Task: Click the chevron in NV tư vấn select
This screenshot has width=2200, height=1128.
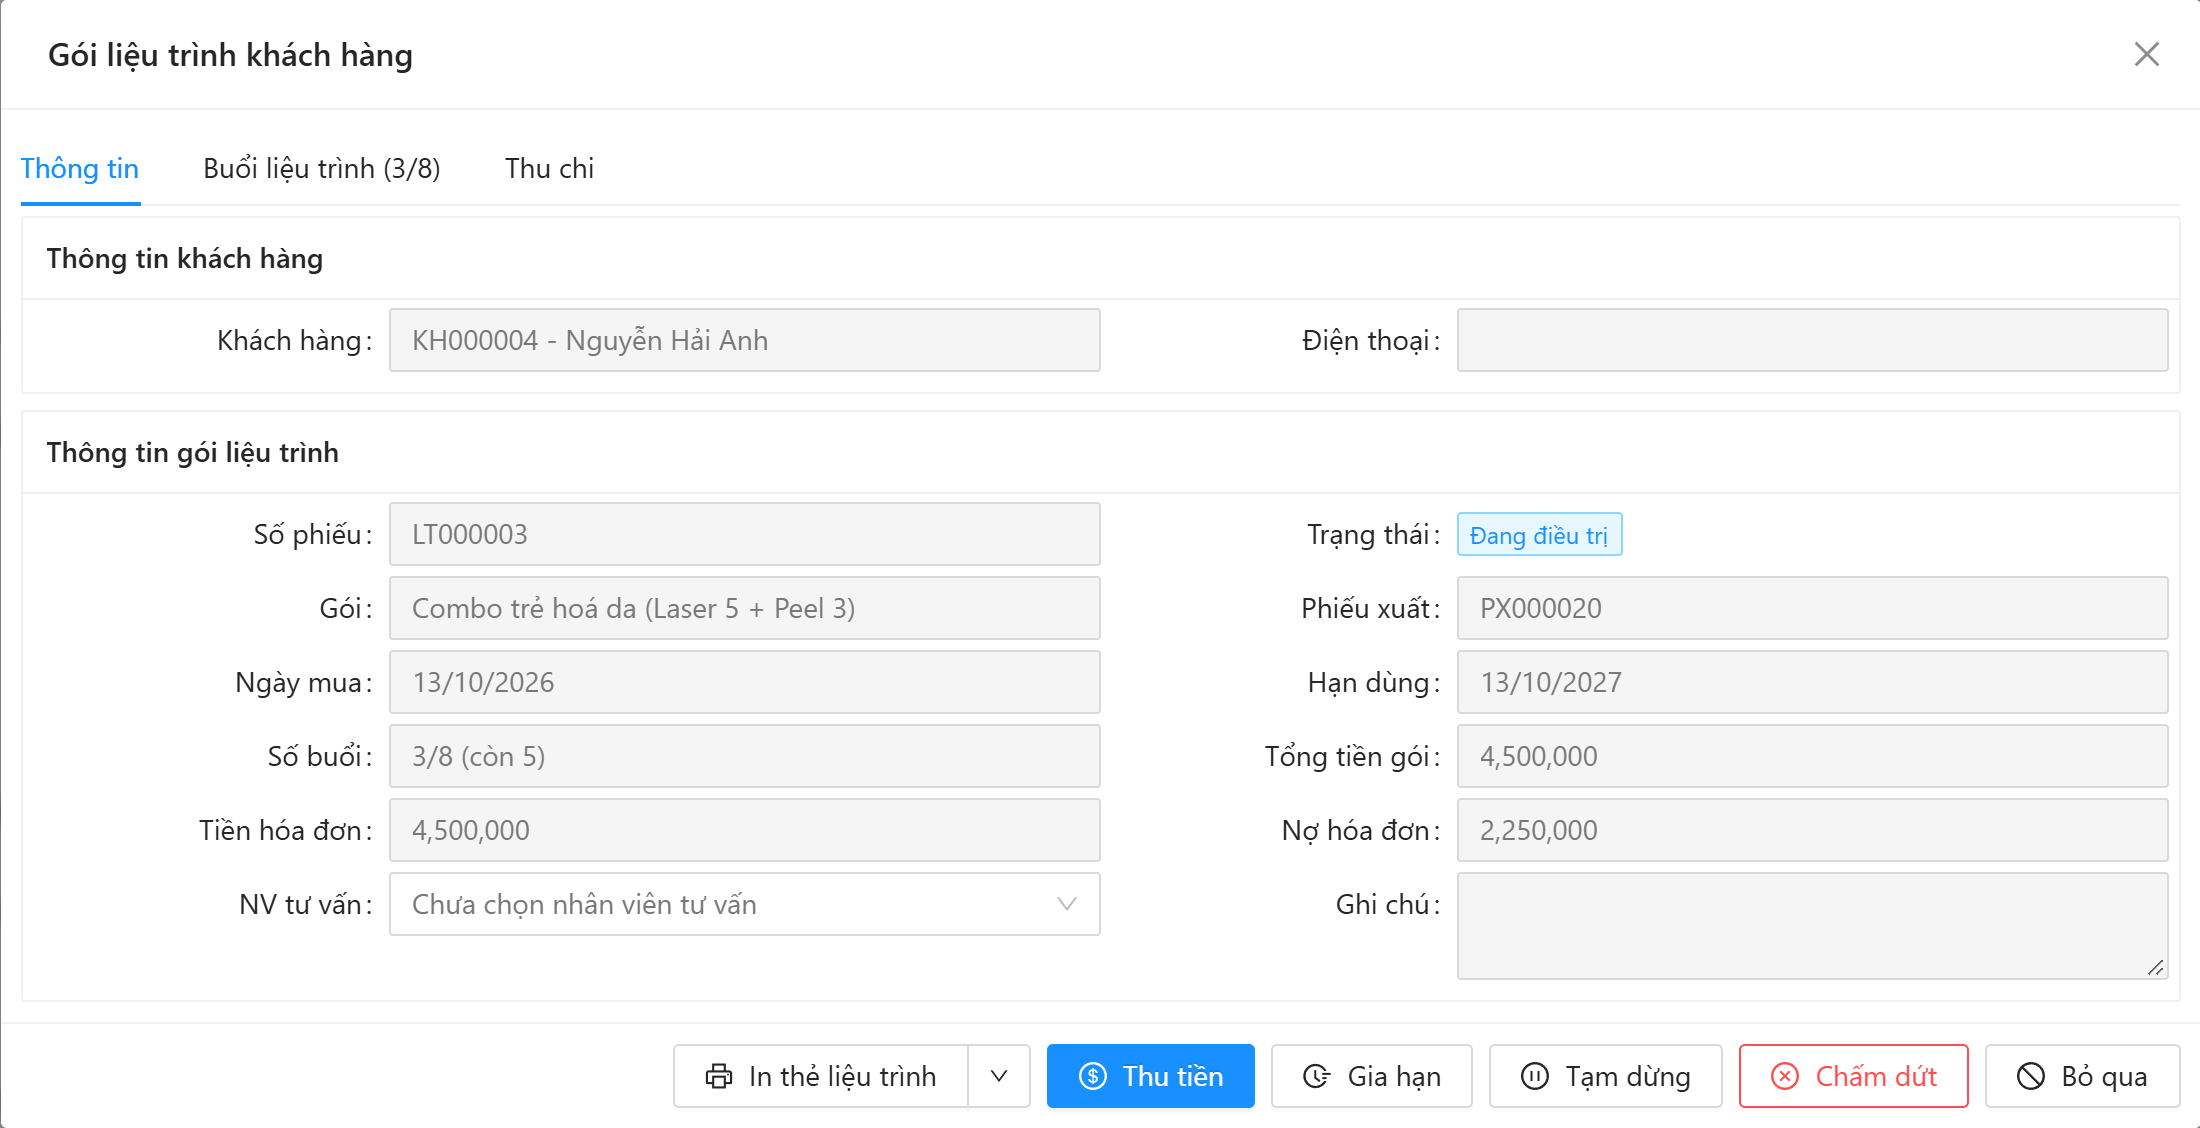Action: [x=1067, y=904]
